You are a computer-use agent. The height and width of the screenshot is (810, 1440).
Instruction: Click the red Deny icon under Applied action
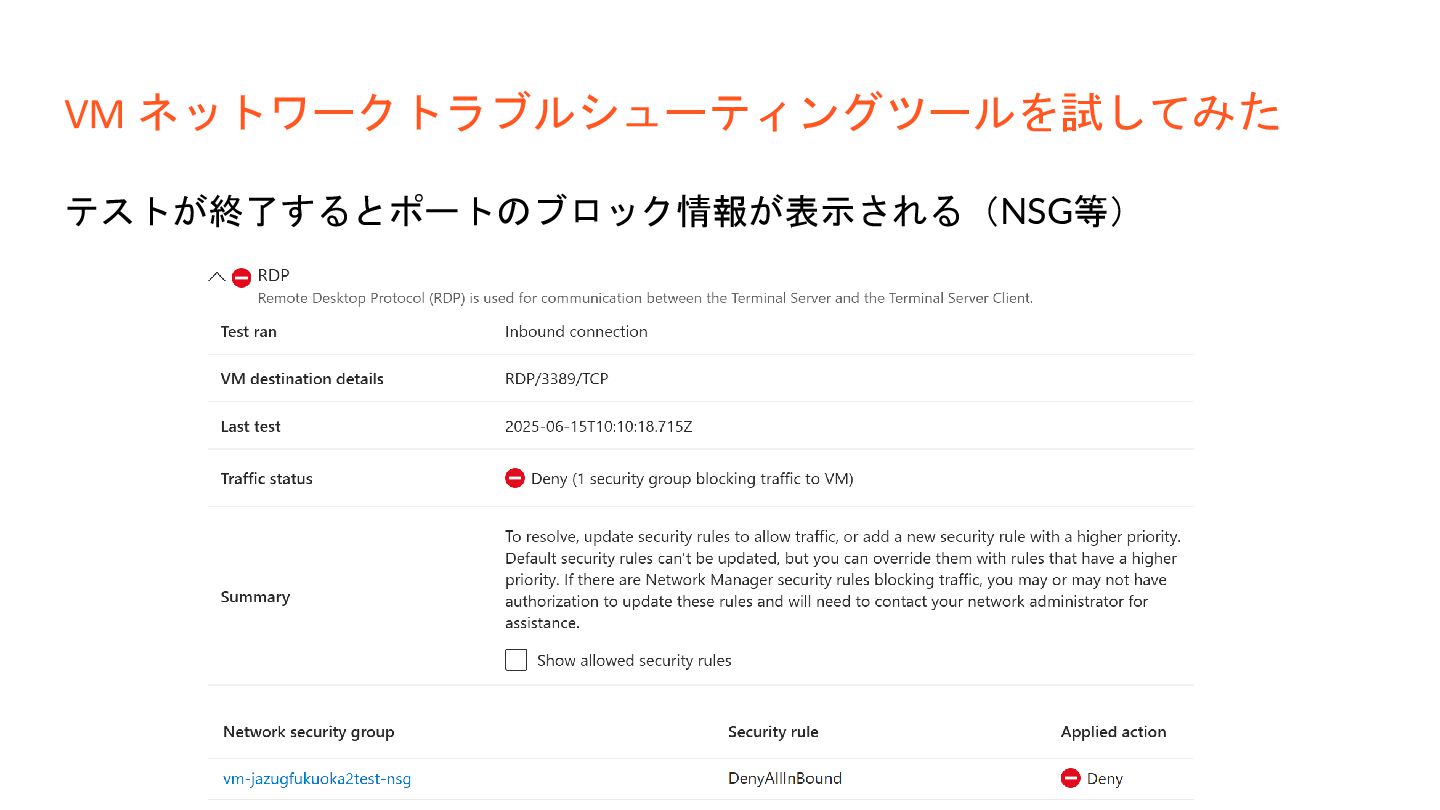click(x=1071, y=778)
